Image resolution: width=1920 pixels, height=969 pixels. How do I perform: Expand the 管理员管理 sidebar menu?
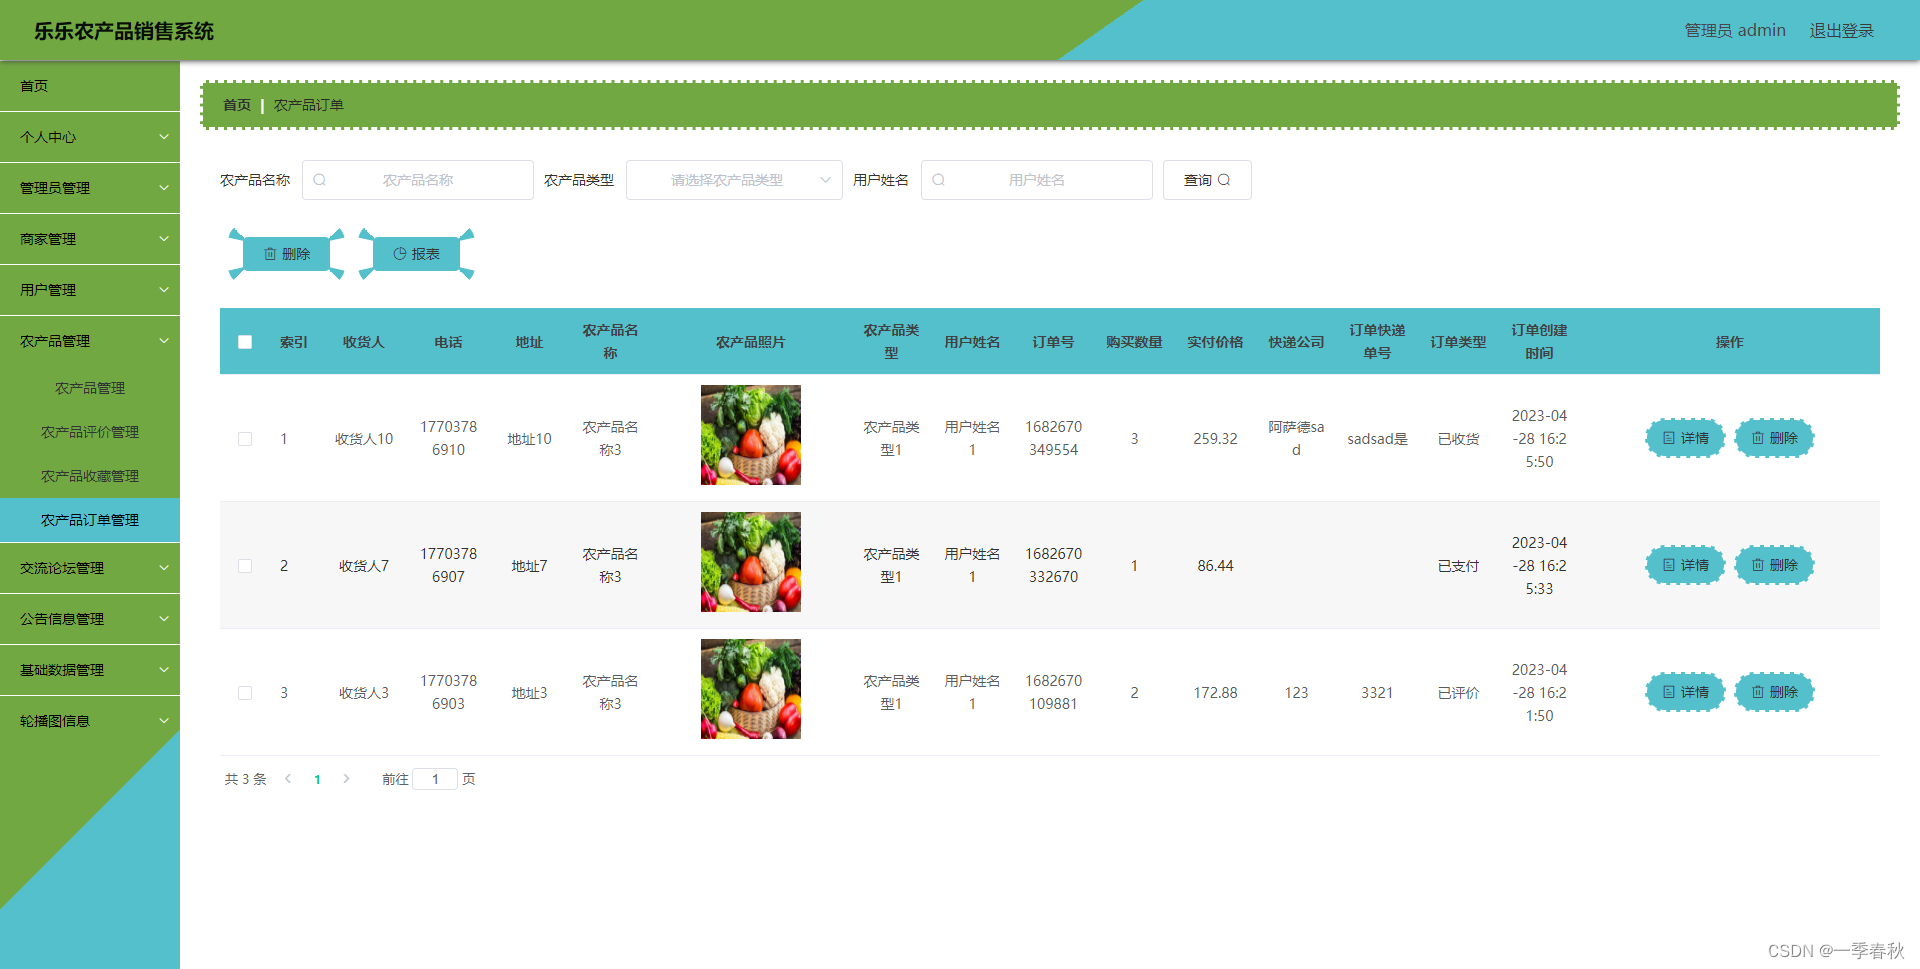point(90,188)
